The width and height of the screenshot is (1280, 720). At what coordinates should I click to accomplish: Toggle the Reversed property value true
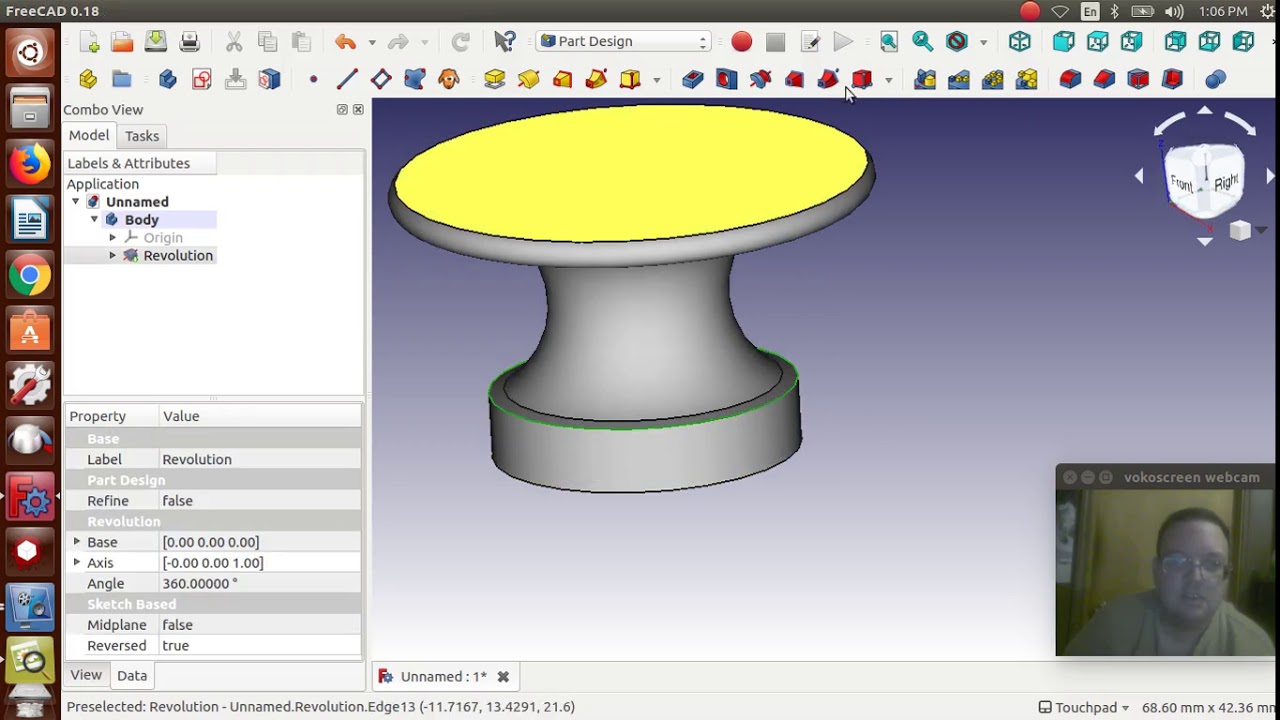(x=260, y=646)
